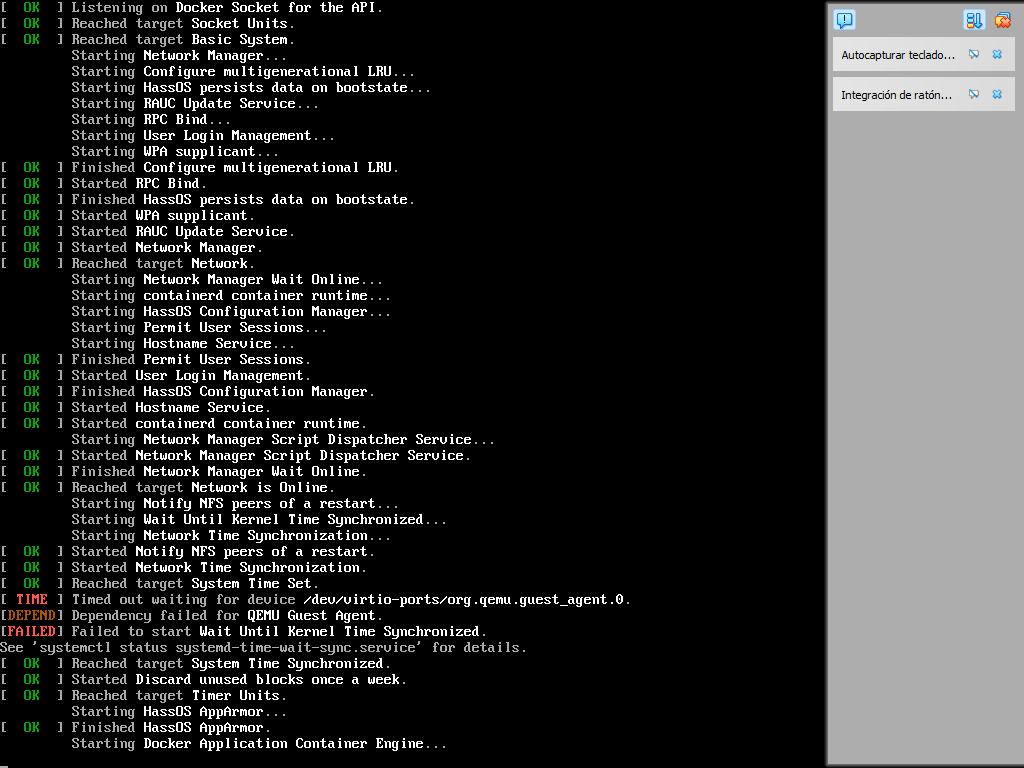
Task: Select the 'systemctl status systemd-time-wait-sync.service' hint line
Action: [x=263, y=648]
